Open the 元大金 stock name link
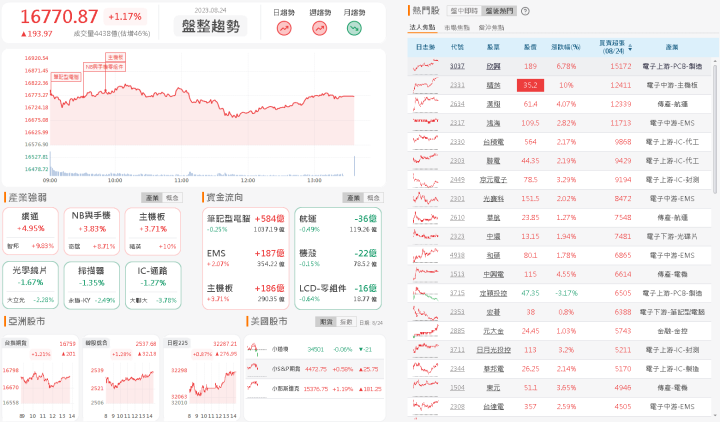This screenshot has width=720, height=422. coord(493,331)
